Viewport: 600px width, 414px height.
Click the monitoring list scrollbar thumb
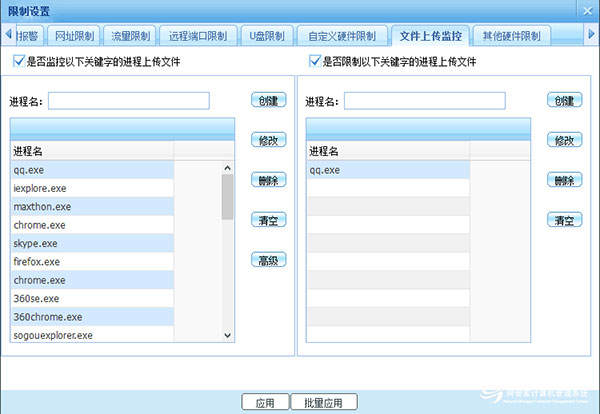(227, 197)
